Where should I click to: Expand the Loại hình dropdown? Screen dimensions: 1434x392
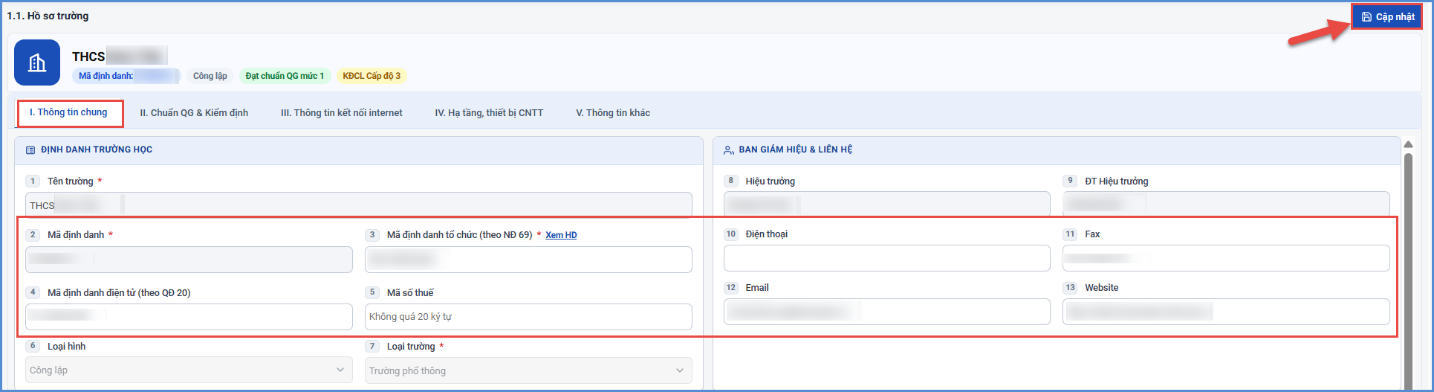189,370
